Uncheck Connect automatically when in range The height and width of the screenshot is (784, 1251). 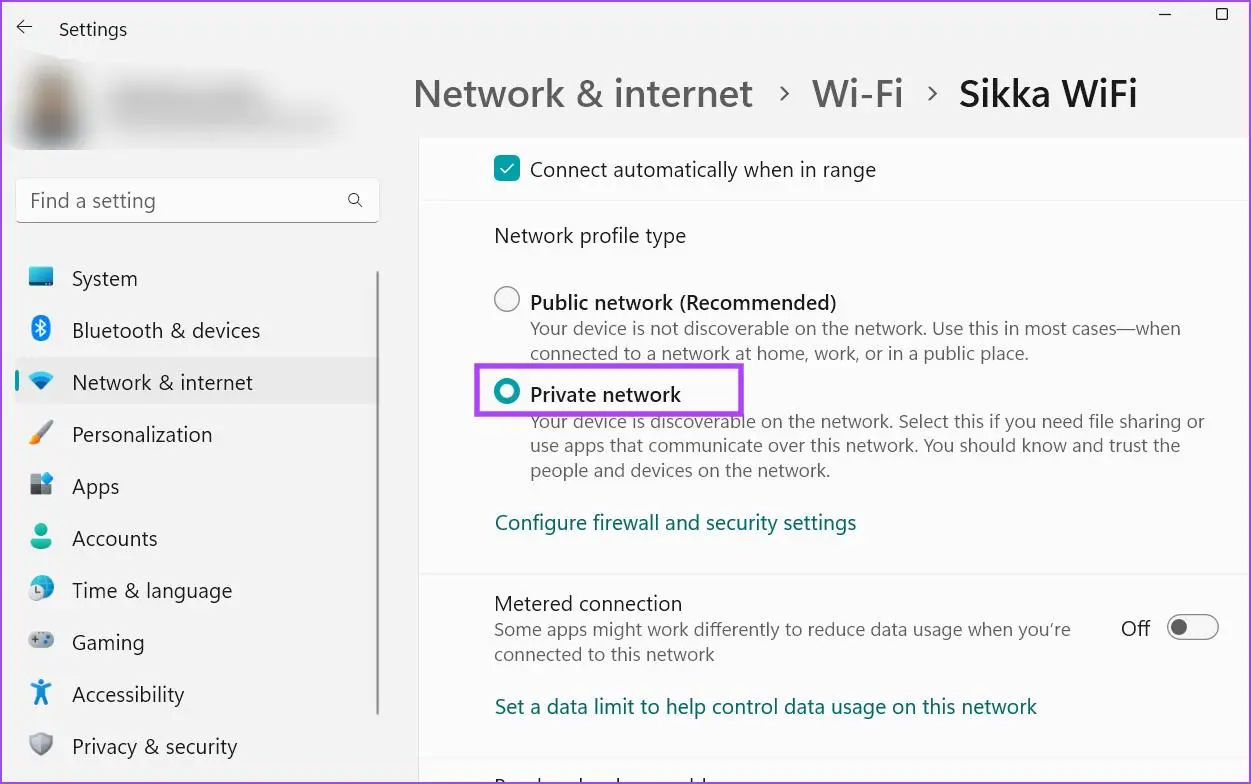click(507, 168)
